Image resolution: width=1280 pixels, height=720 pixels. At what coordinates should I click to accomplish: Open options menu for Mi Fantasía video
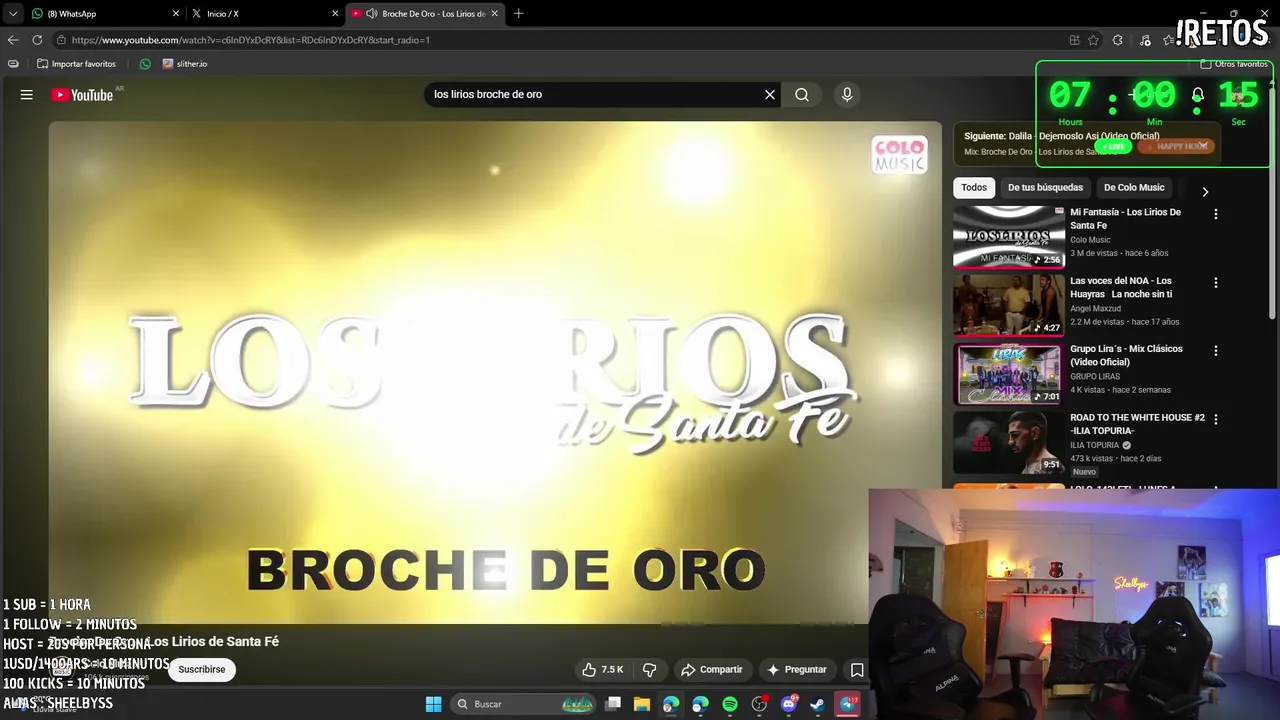coord(1216,214)
